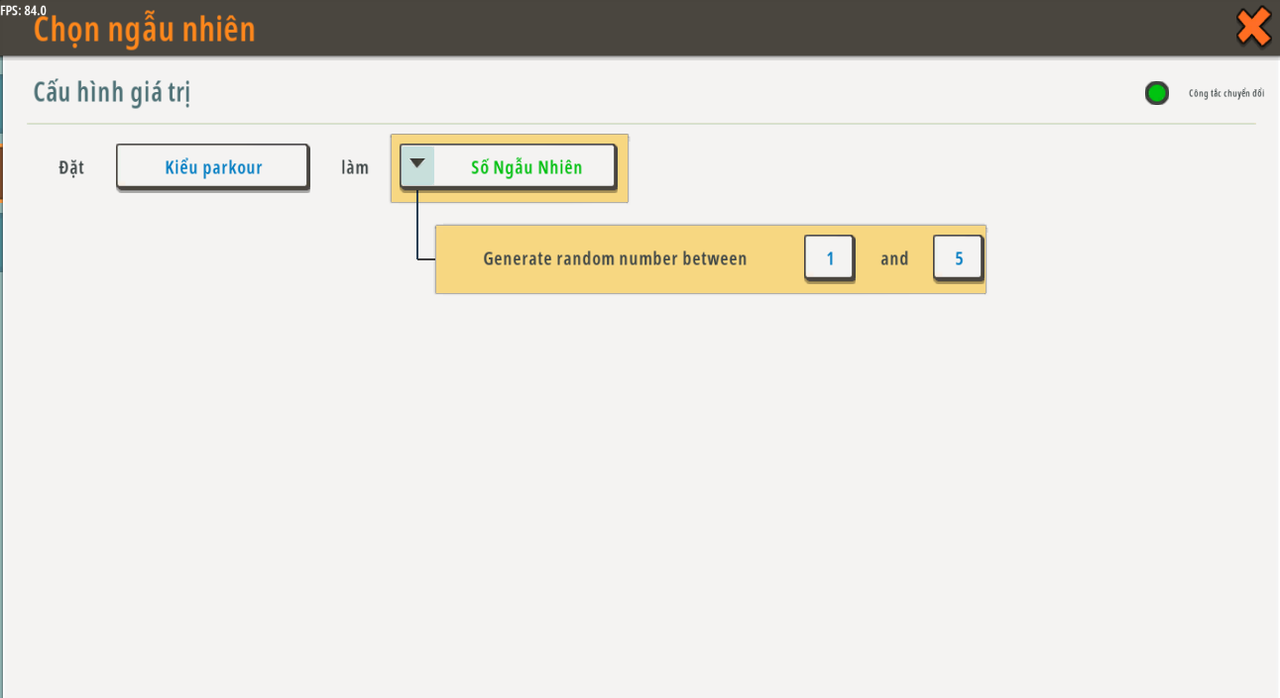This screenshot has width=1280, height=698.
Task: Expand the arrow beside Số Ngẫu Nhiên
Action: point(418,165)
